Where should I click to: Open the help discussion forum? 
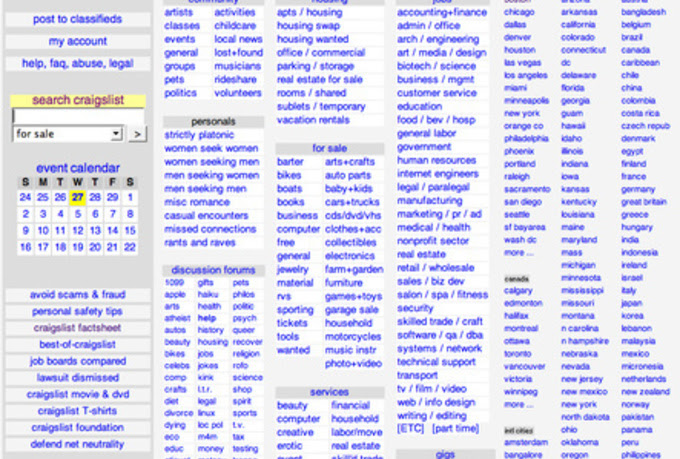207,318
